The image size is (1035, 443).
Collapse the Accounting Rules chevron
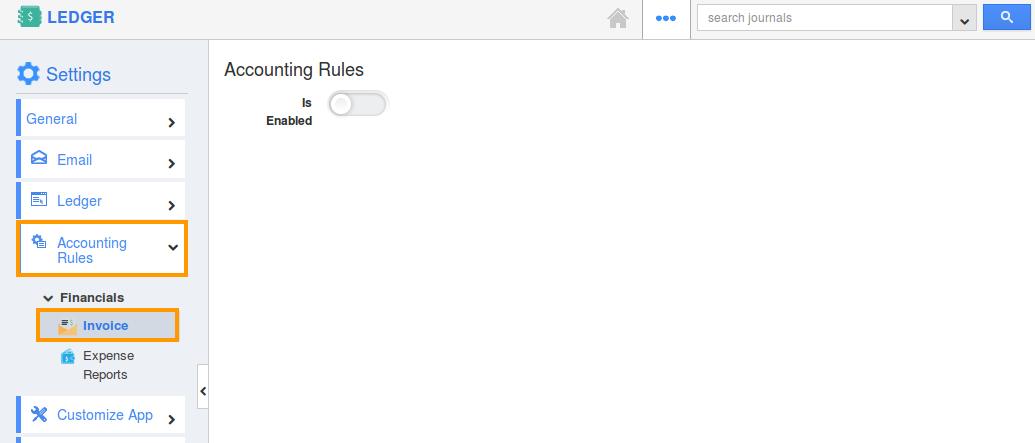(173, 248)
